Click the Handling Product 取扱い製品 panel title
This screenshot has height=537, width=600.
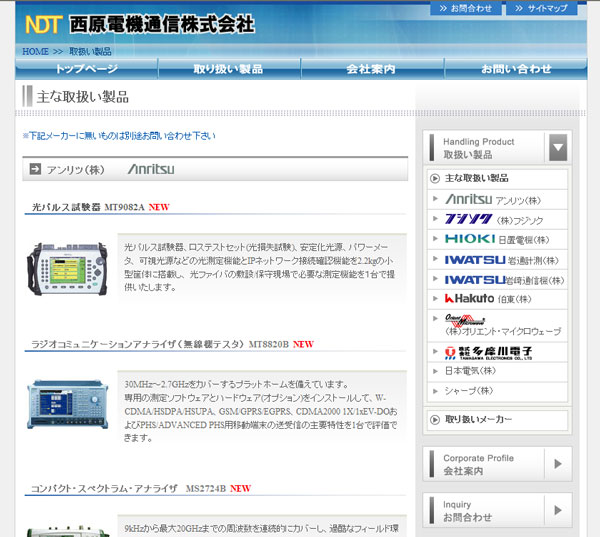tap(478, 148)
